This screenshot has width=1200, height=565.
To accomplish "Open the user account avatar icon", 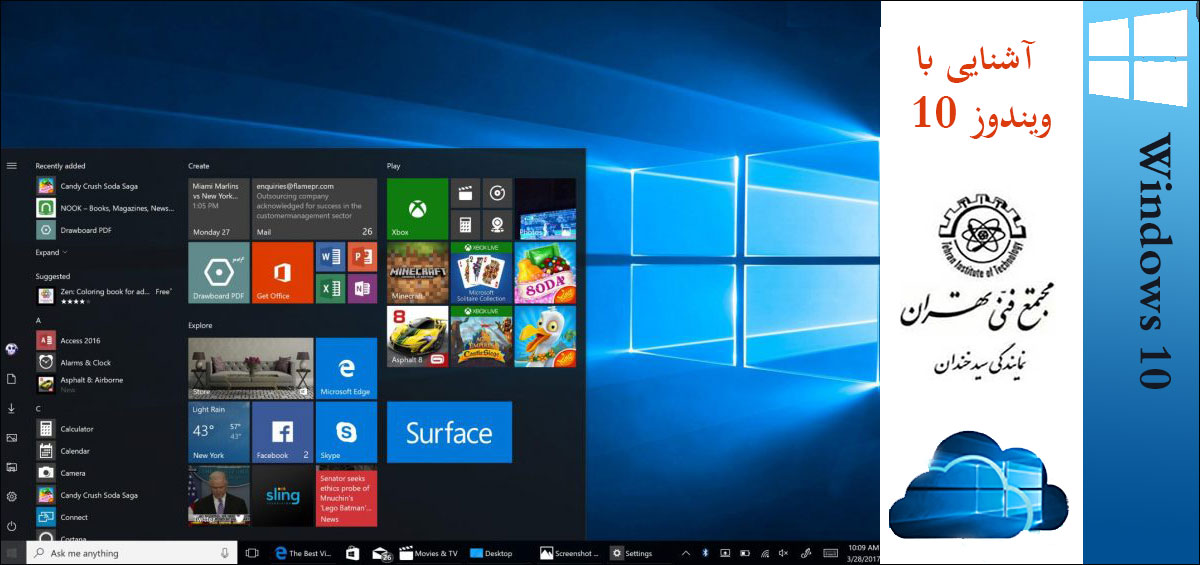I will click(12, 349).
